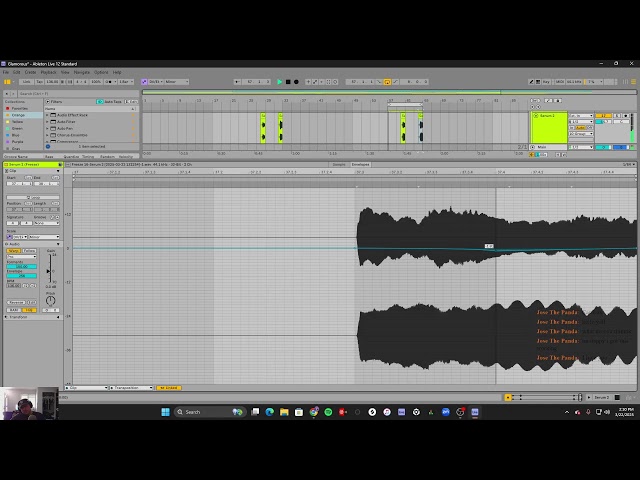Toggle the purple Scale Mode icon
Viewport: 640px width, 480px height.
point(144,82)
